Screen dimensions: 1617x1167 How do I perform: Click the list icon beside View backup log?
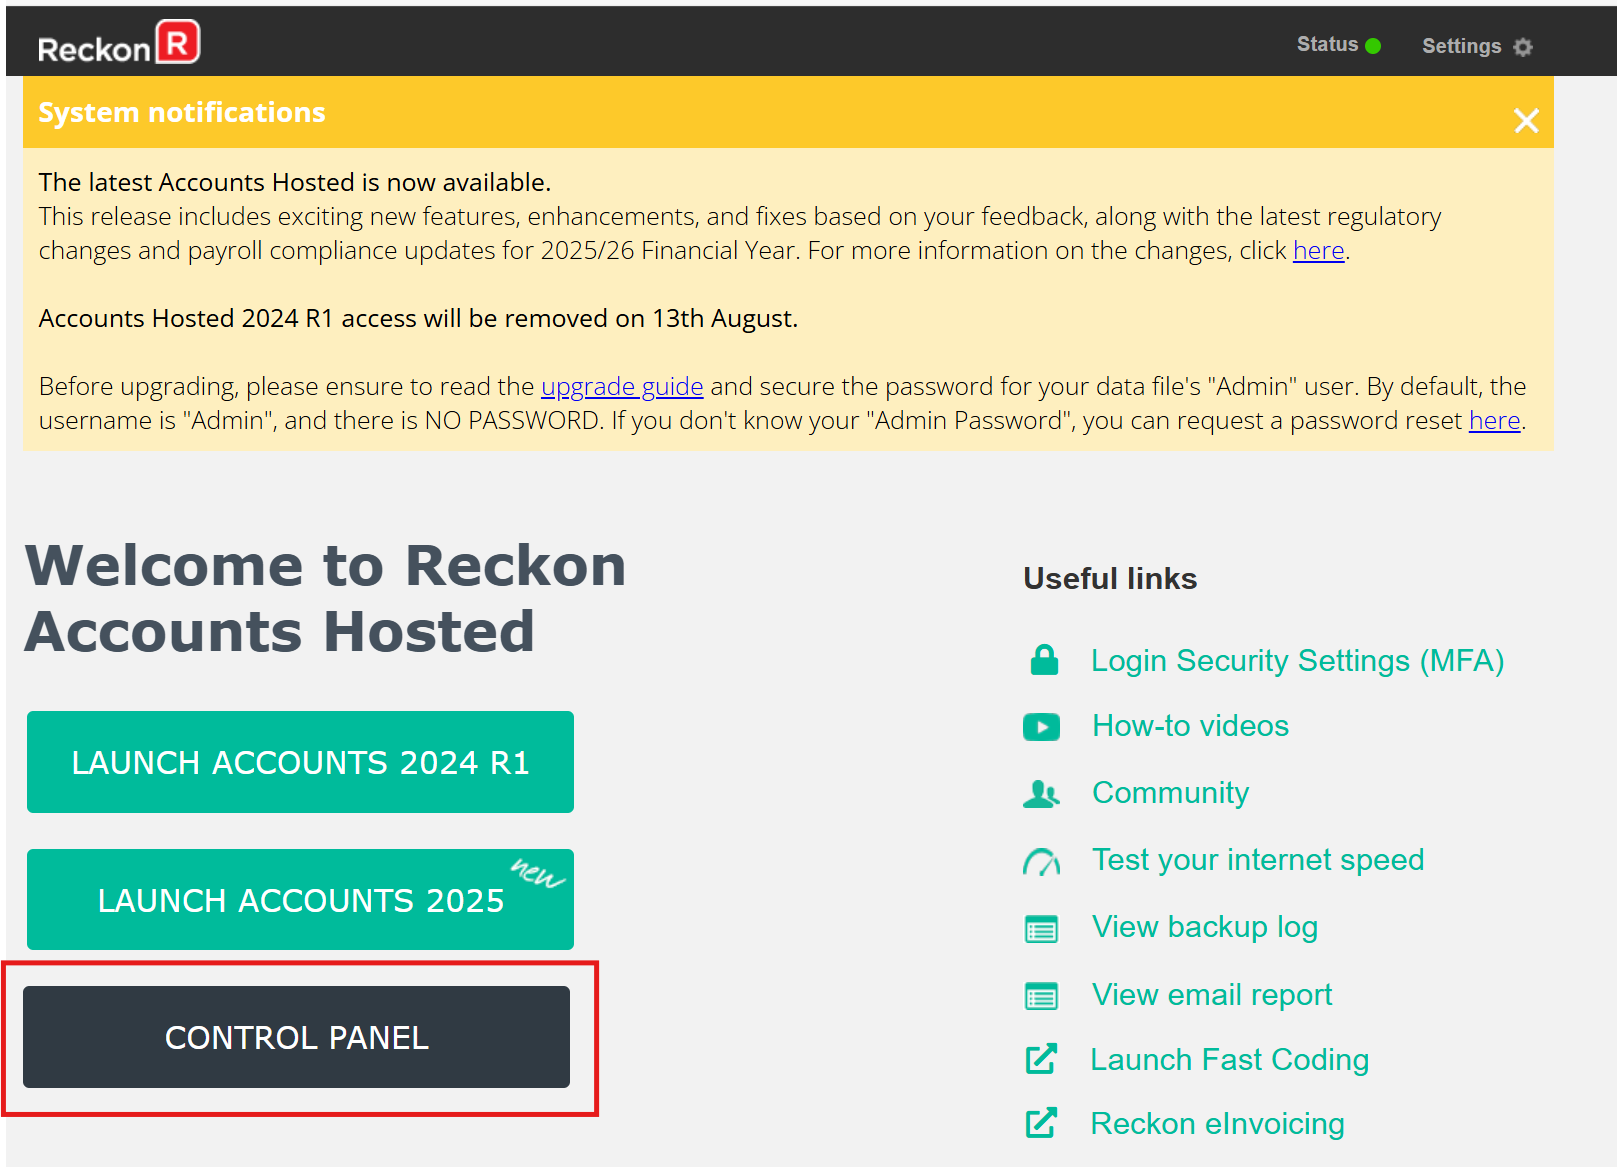click(x=1041, y=929)
